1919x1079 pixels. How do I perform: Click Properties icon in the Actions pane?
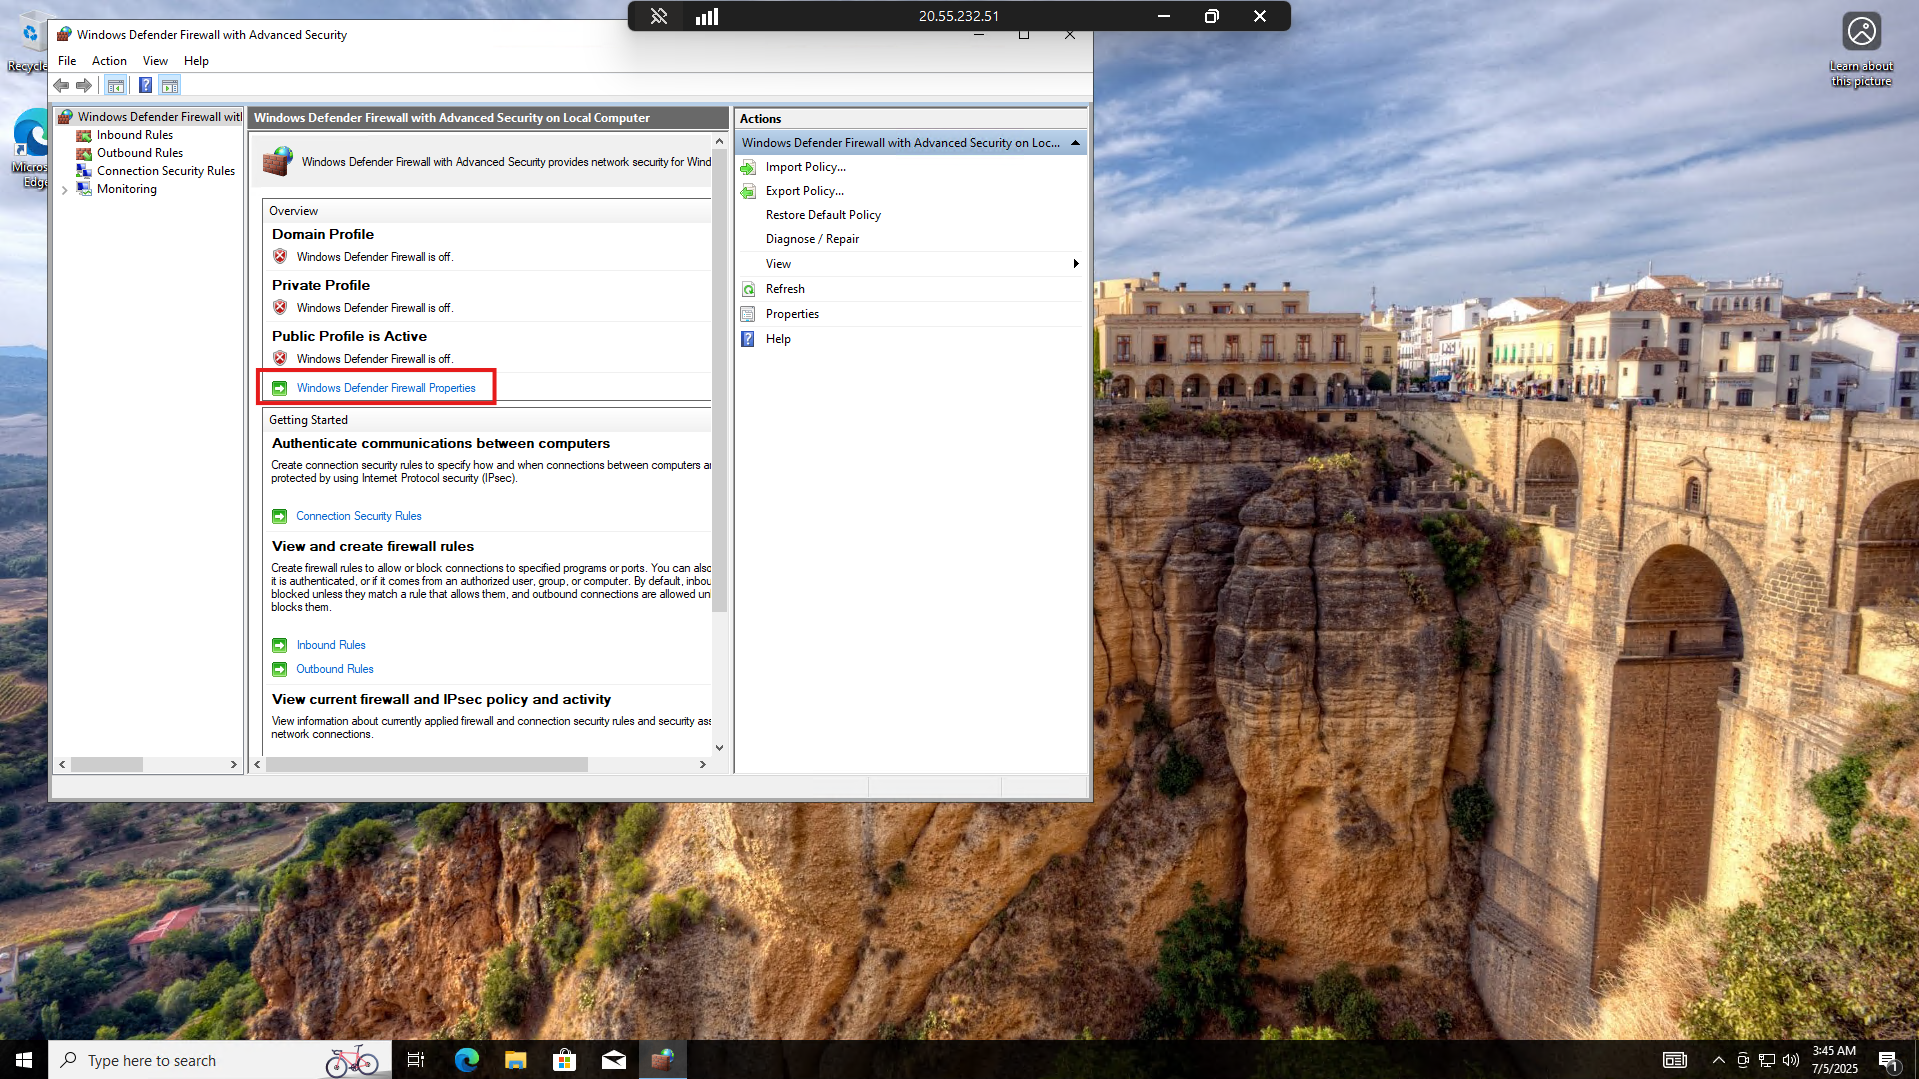coord(748,314)
